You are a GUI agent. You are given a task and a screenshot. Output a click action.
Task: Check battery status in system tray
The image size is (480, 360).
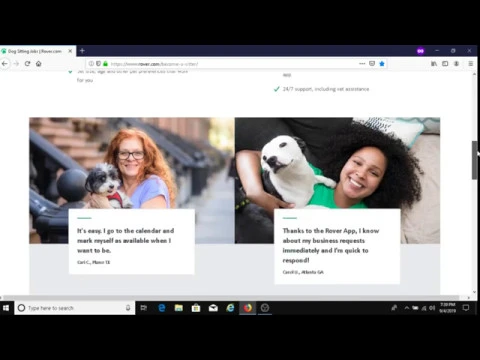pyautogui.click(x=415, y=308)
